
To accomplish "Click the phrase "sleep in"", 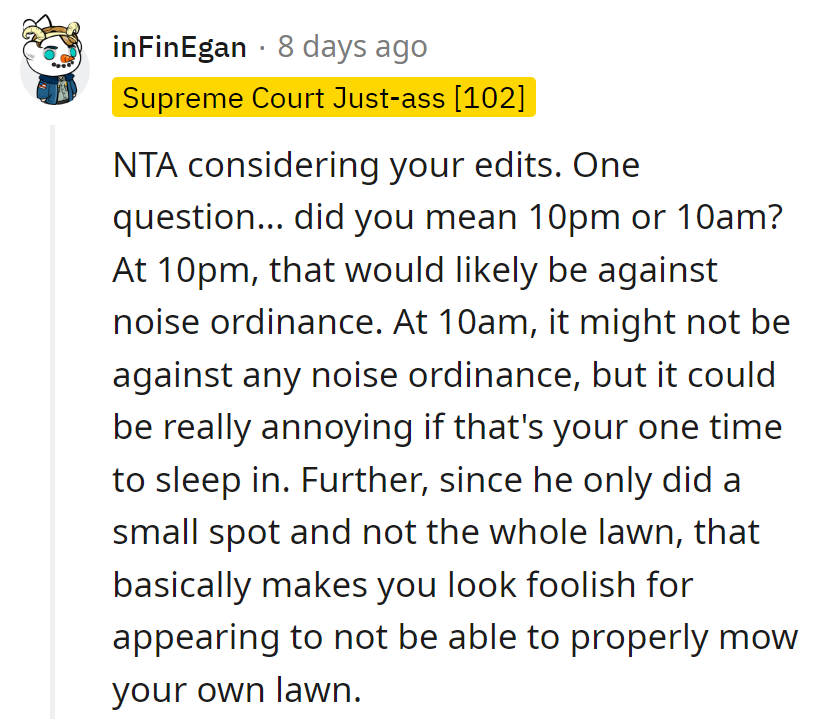I will click(223, 480).
